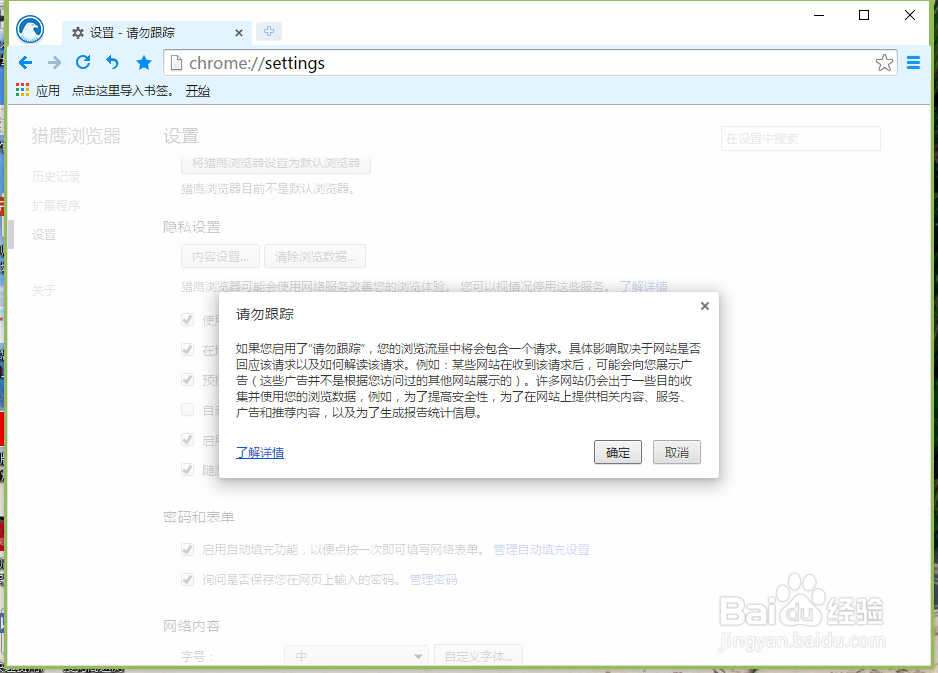Viewport: 938px width, 673px height.
Task: Toggle privacy checkbox starting 启
Action: coord(187,440)
